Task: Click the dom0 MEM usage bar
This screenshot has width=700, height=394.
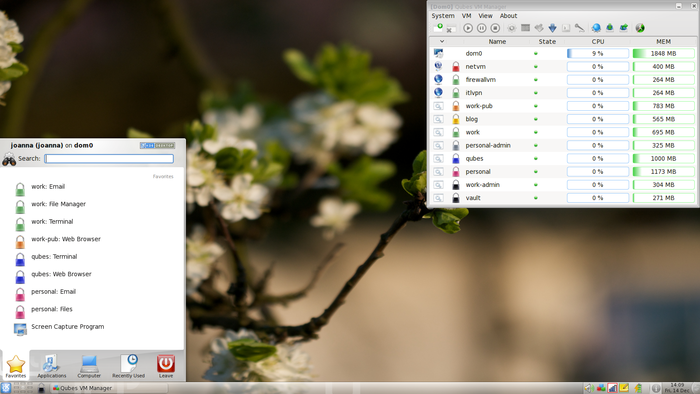Action: 663,54
